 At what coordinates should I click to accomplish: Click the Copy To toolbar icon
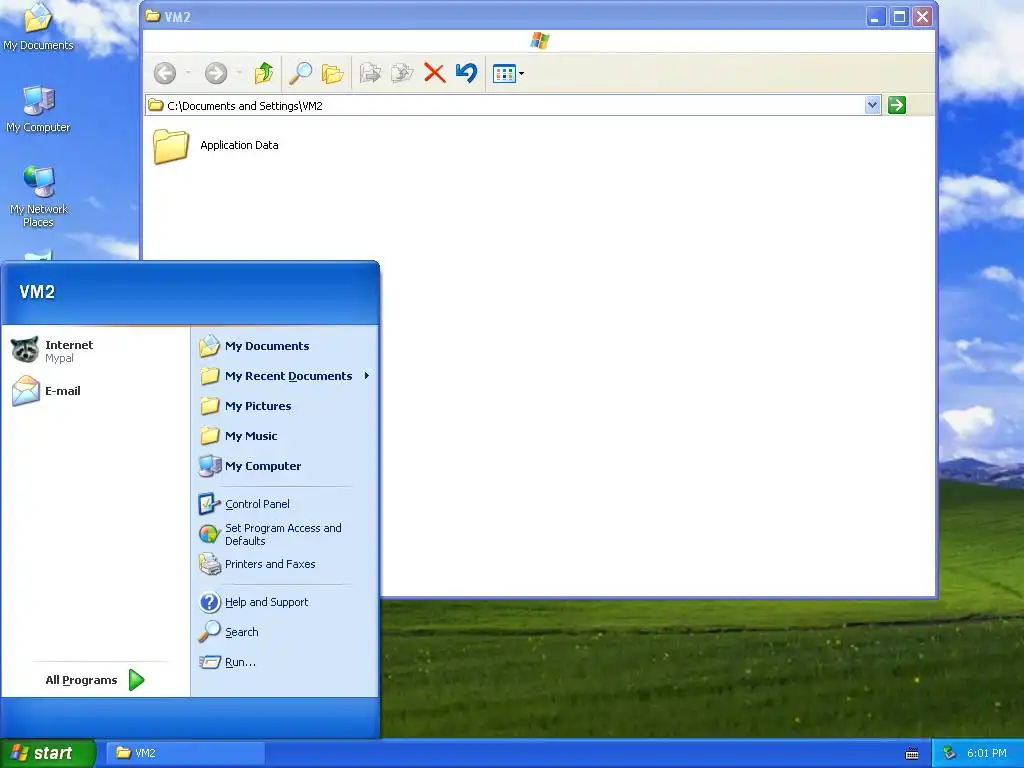tap(402, 73)
